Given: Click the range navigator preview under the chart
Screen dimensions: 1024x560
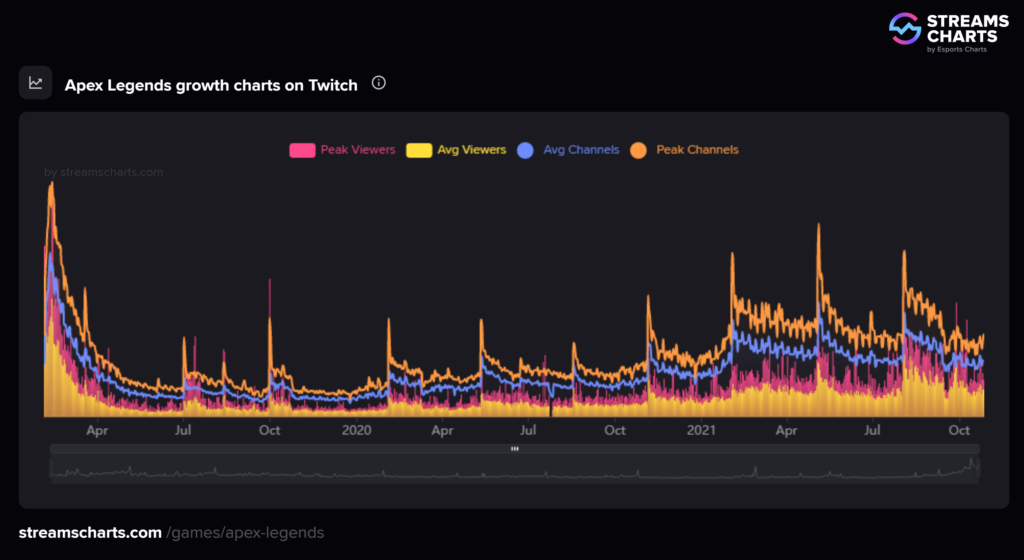Looking at the screenshot, I should coord(514,470).
